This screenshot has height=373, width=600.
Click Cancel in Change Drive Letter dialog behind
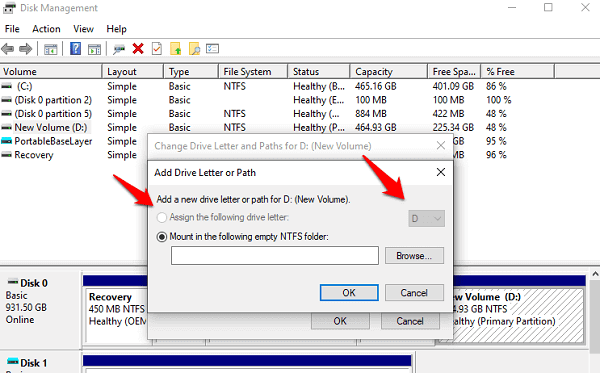pyautogui.click(x=410, y=321)
